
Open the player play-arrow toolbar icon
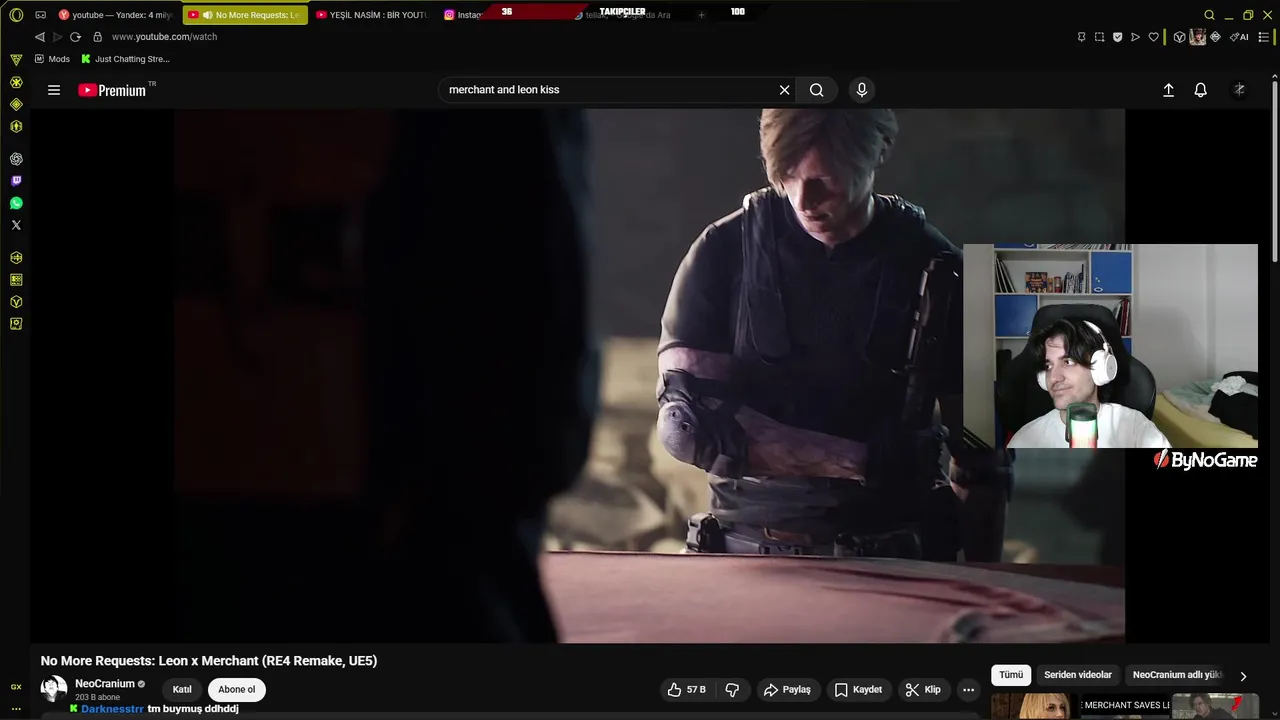pos(1135,37)
